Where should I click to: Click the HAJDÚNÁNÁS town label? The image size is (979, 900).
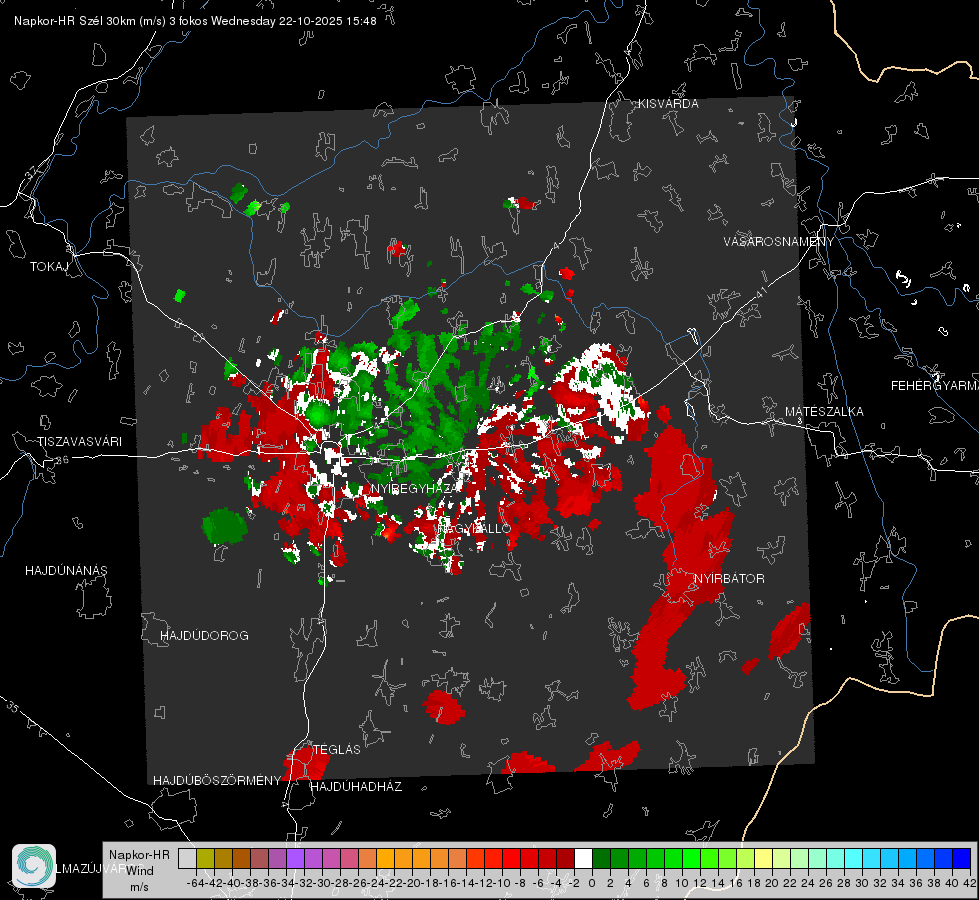pyautogui.click(x=66, y=571)
